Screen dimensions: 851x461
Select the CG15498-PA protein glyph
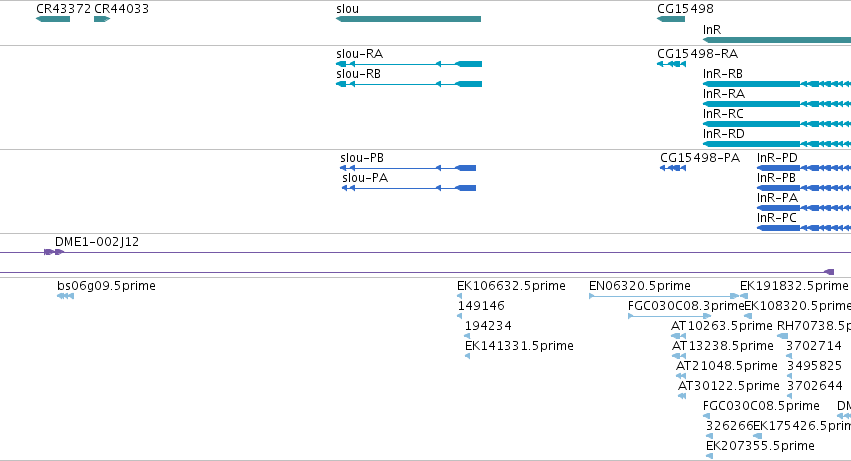coord(673,168)
